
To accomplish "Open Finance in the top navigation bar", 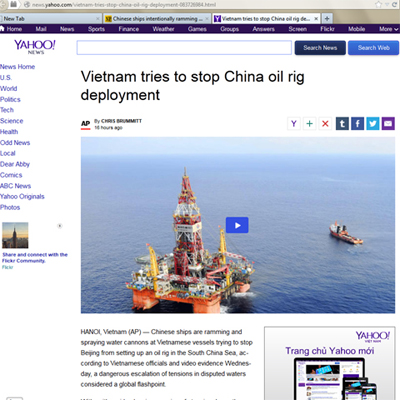I will [x=129, y=29].
